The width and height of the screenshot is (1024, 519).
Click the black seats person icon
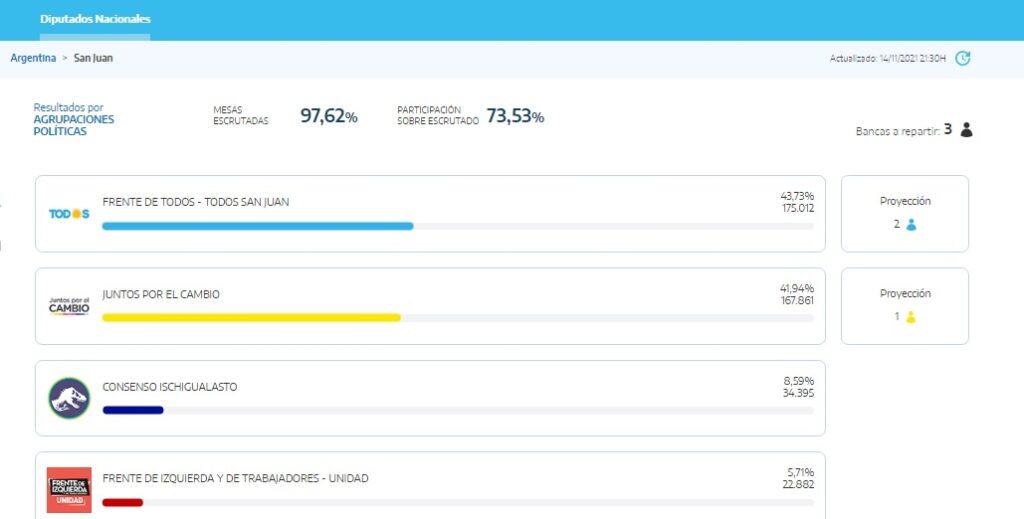967,130
